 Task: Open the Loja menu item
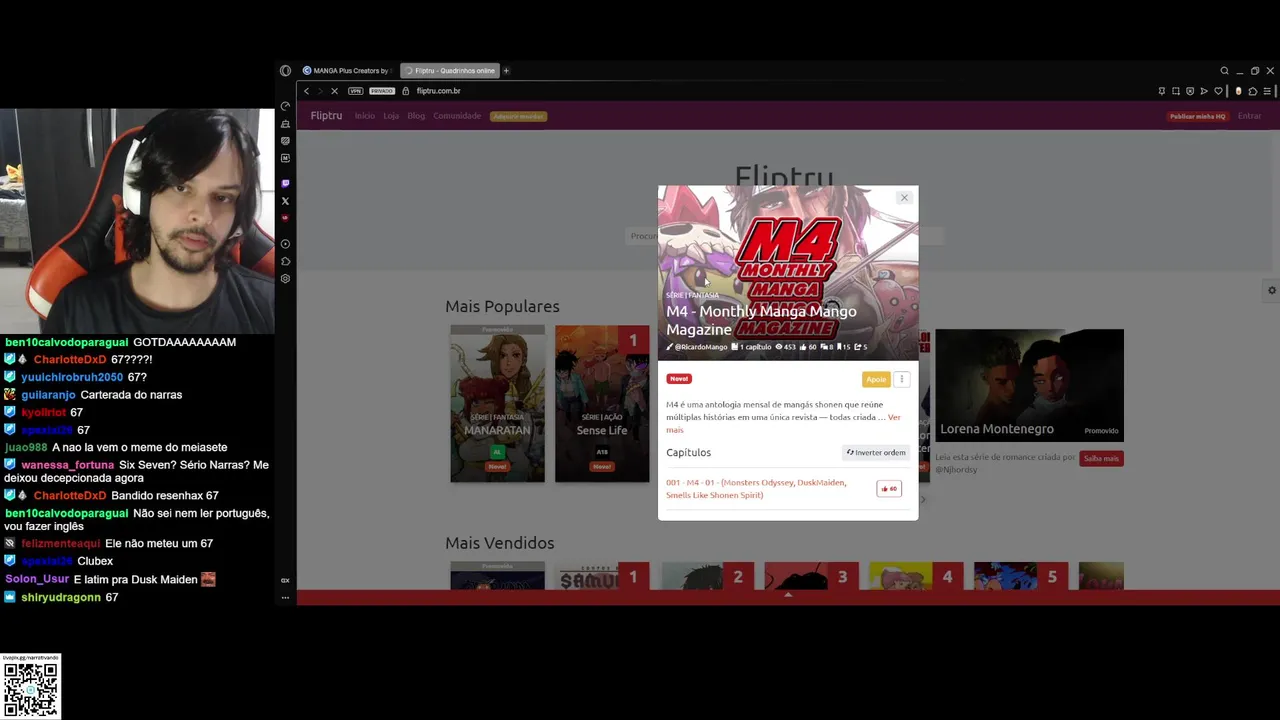(391, 116)
